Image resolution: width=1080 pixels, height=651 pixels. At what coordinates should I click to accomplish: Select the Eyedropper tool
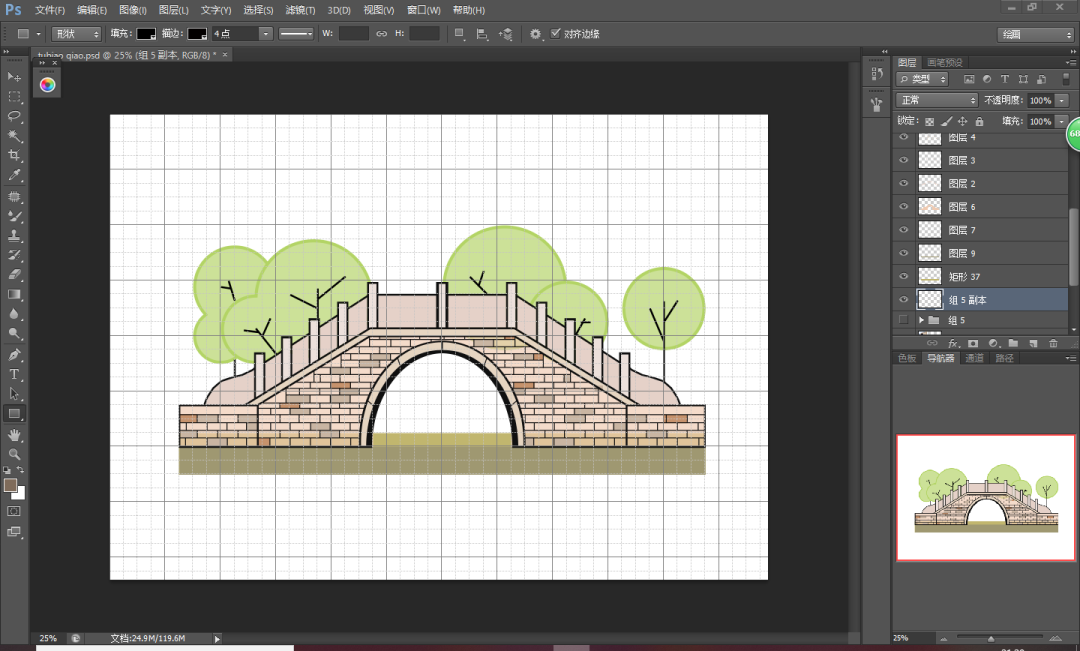(x=15, y=175)
